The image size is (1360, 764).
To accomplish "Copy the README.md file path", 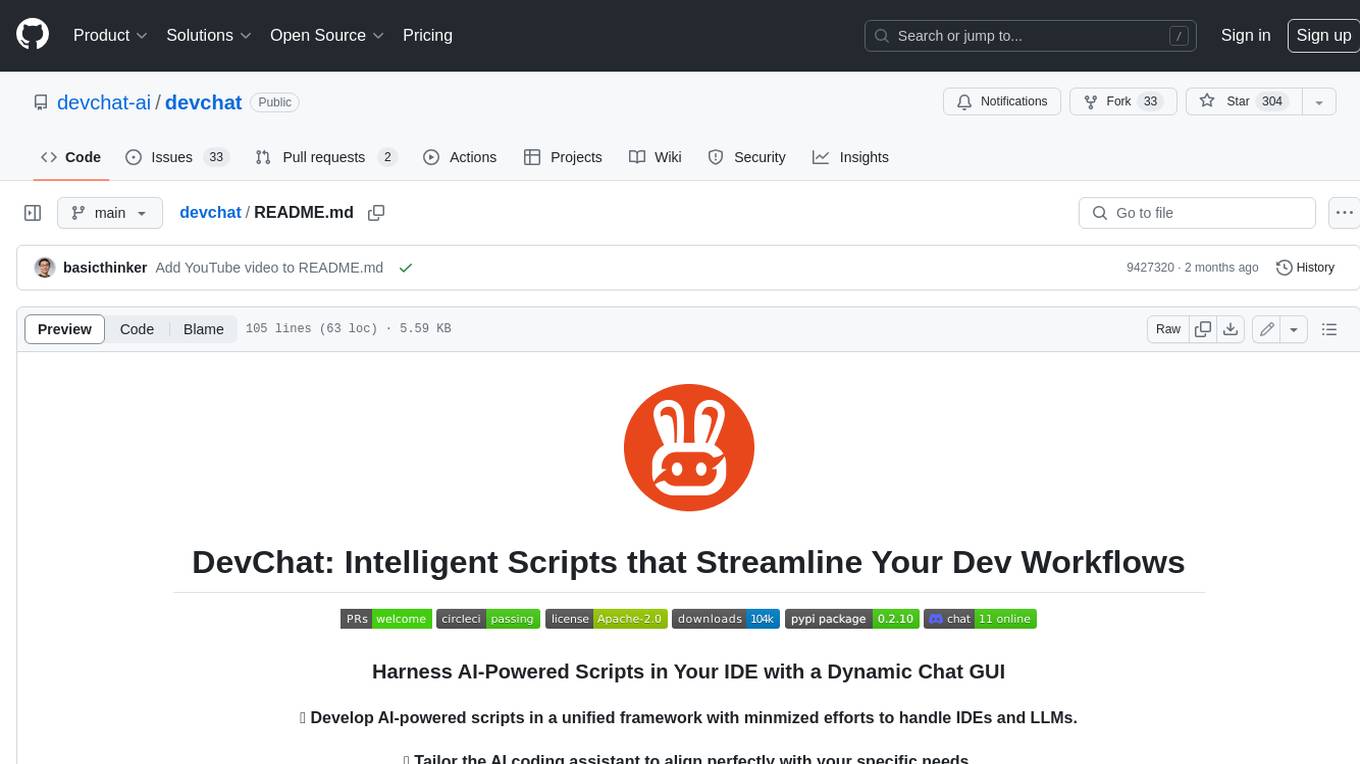I will [x=376, y=213].
